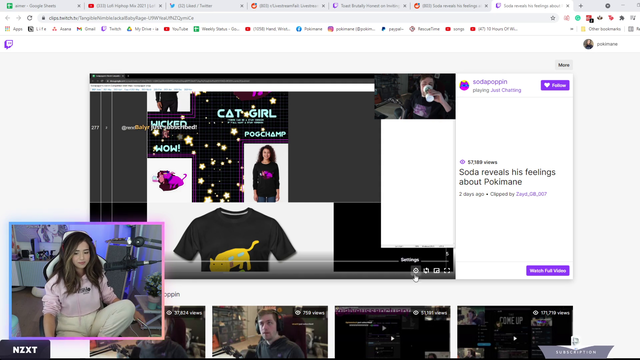Screen dimensions: 640x360
Task: Click the Twitch logo at top left
Action: coord(9,44)
